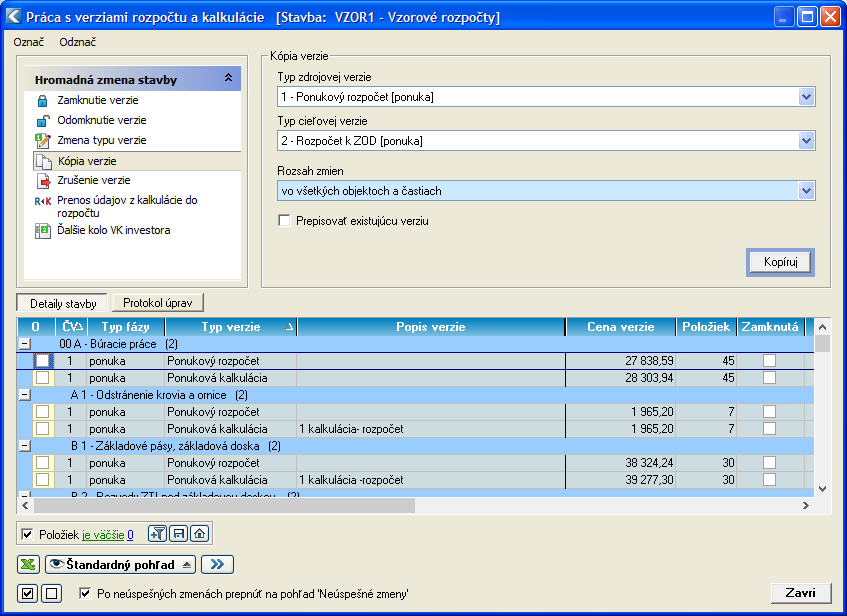This screenshot has width=847, height=616.
Task: Select the Prenos údajov z kalkulácie entry
Action: tap(127, 206)
